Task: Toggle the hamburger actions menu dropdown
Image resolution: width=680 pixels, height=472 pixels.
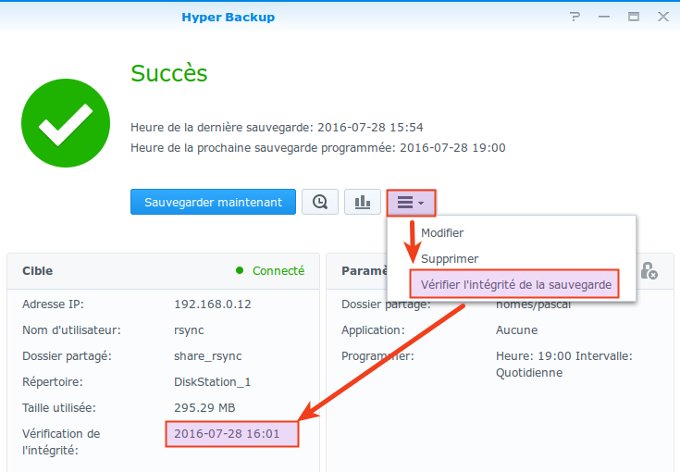Action: coord(411,202)
